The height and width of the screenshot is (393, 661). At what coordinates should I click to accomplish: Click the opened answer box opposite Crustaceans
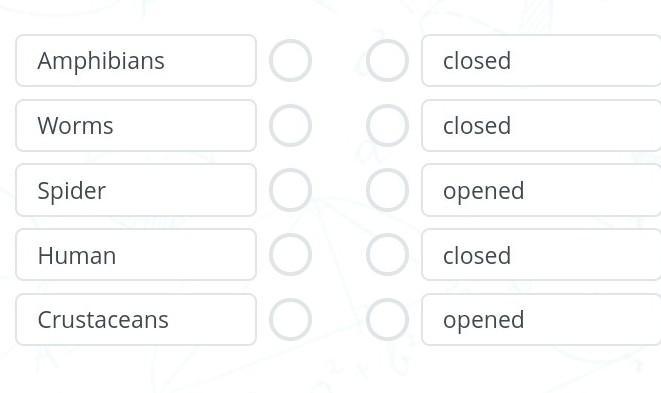tap(541, 319)
